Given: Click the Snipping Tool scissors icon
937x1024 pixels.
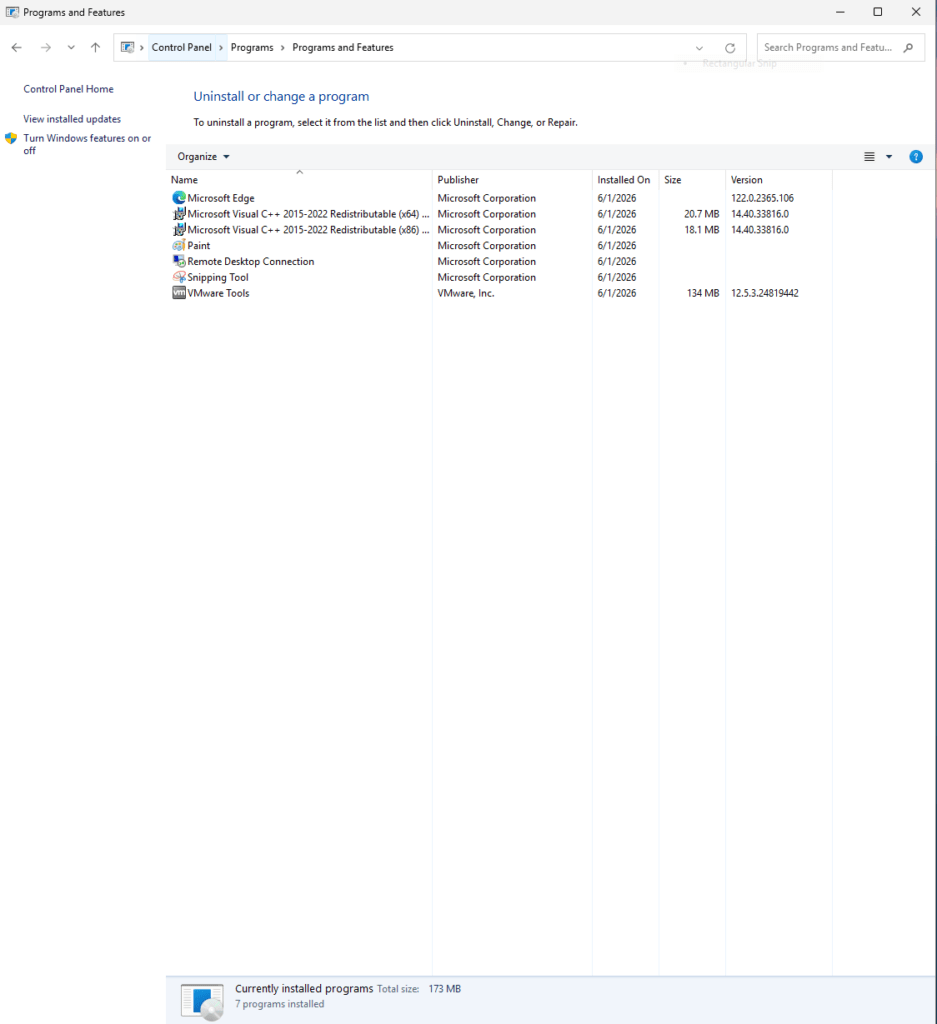Looking at the screenshot, I should click(x=179, y=277).
